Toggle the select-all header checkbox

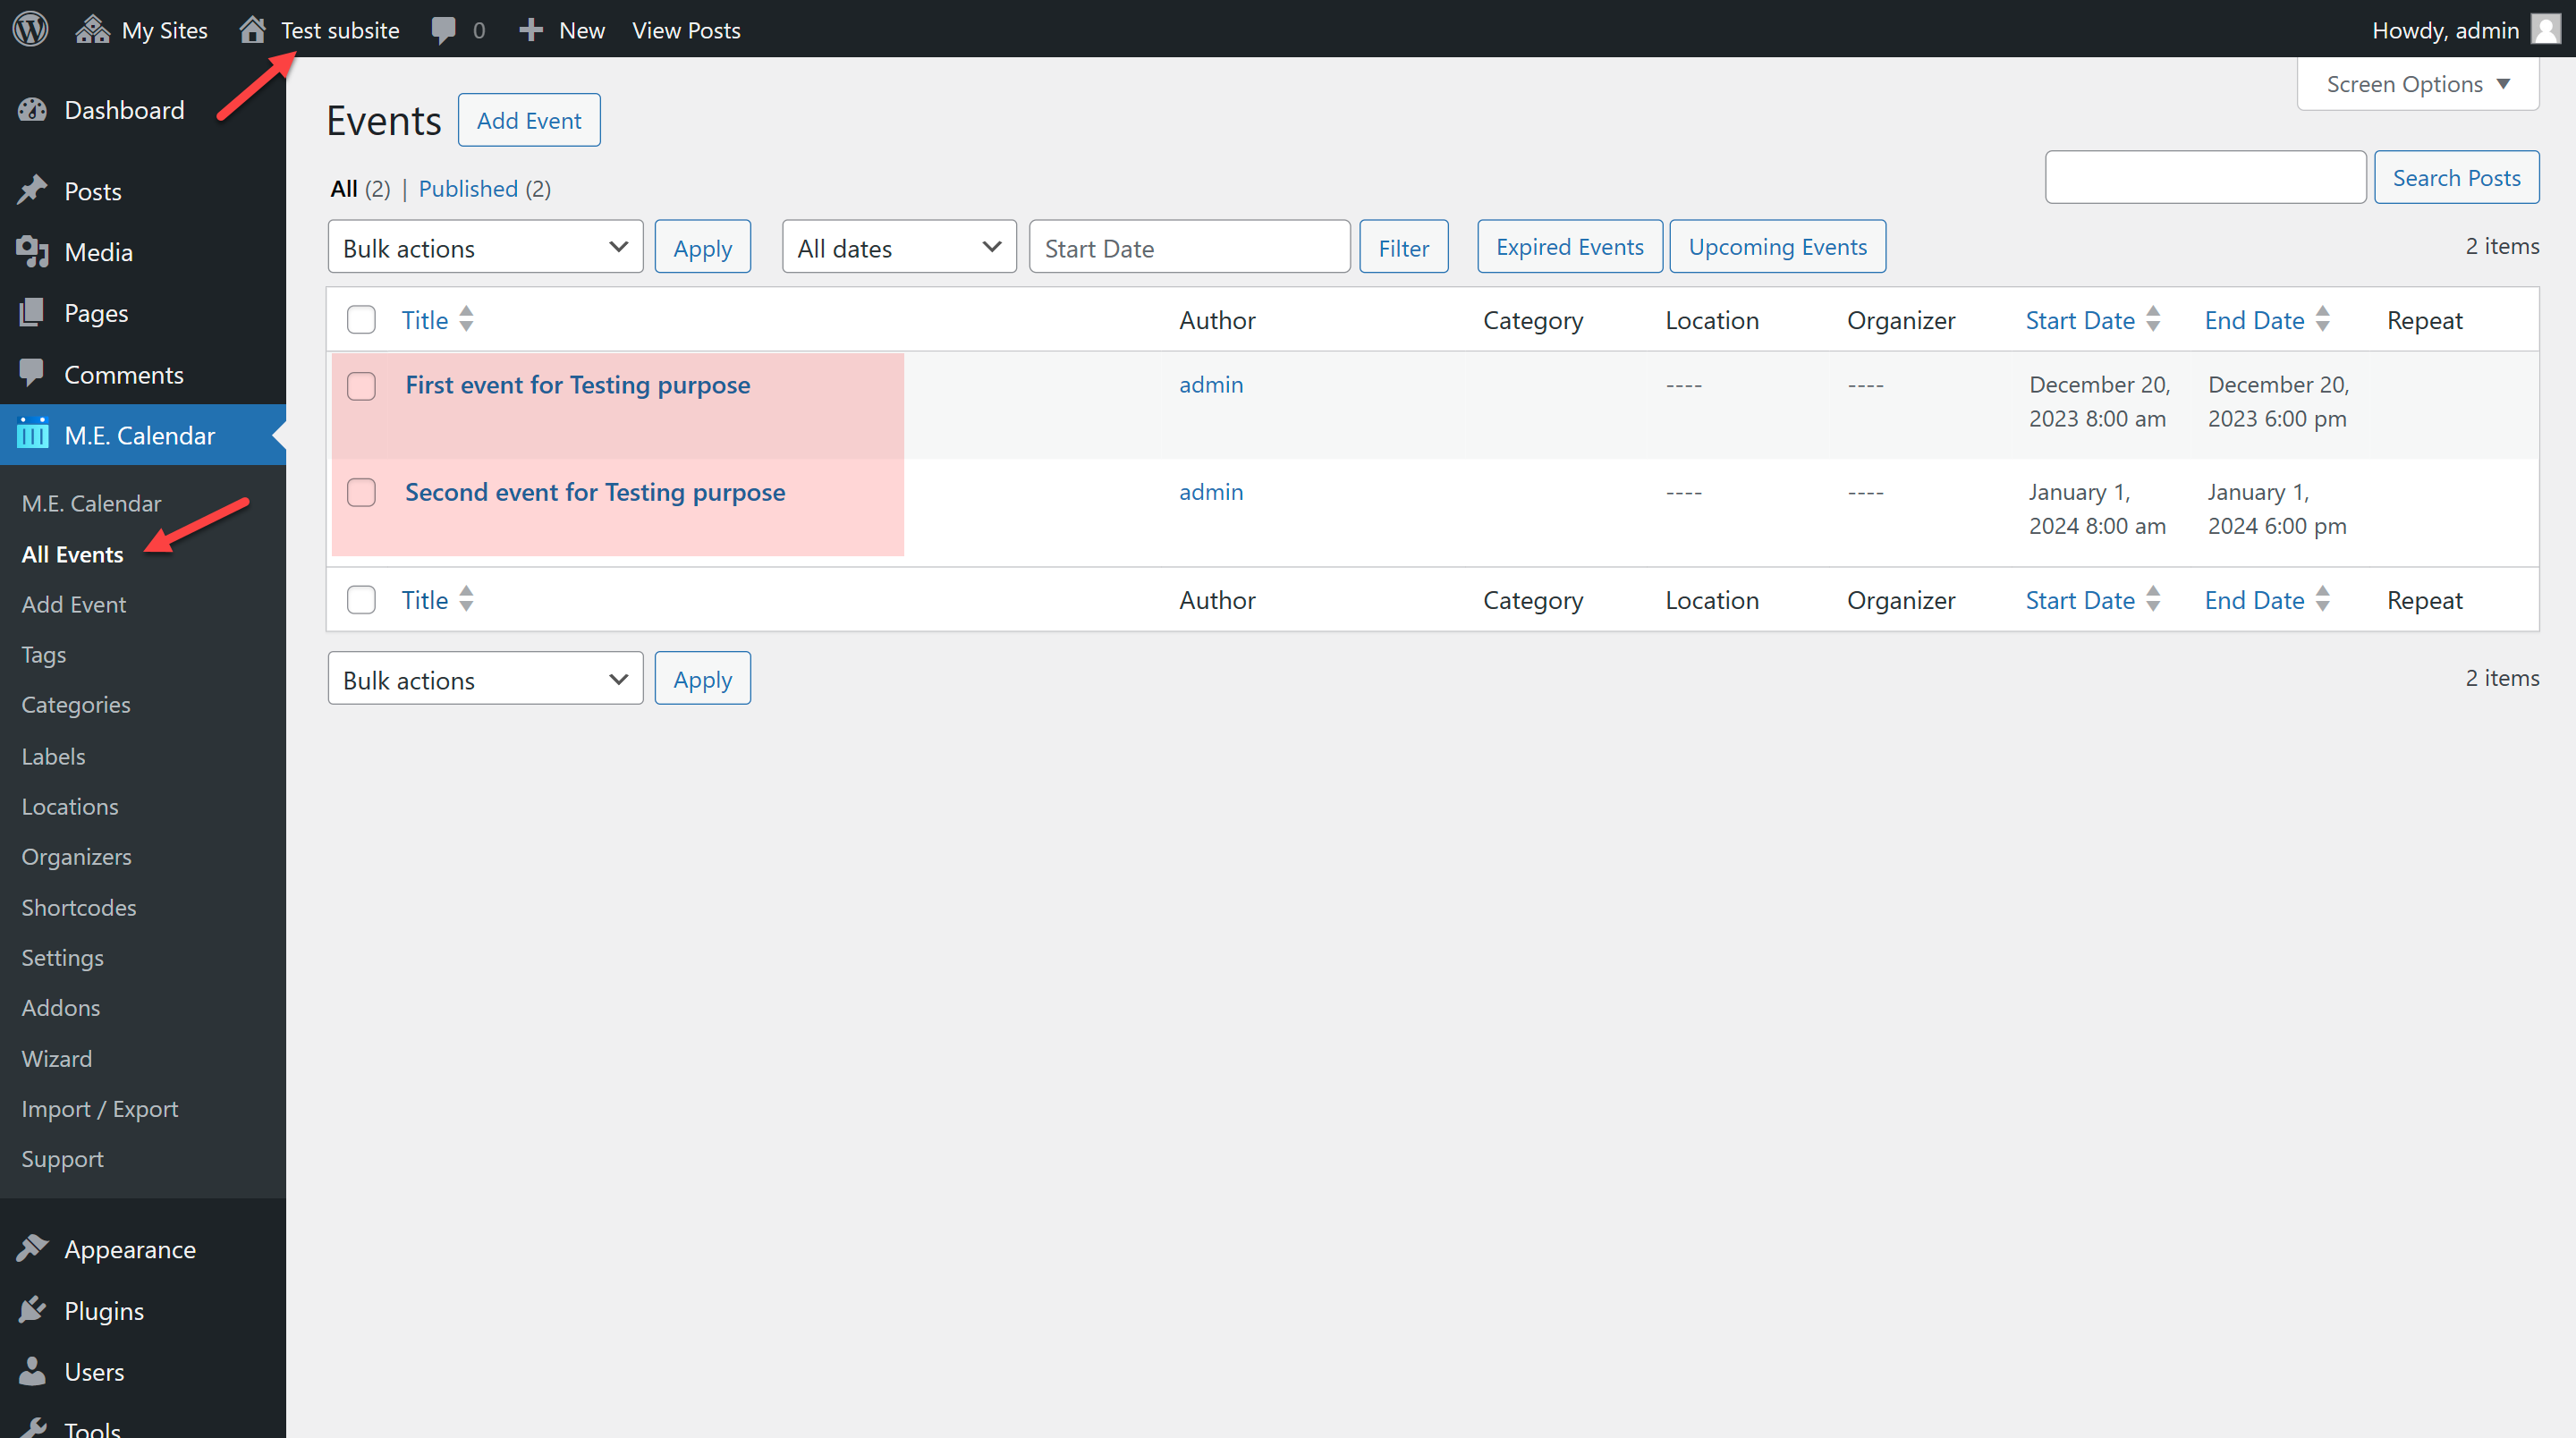point(361,318)
